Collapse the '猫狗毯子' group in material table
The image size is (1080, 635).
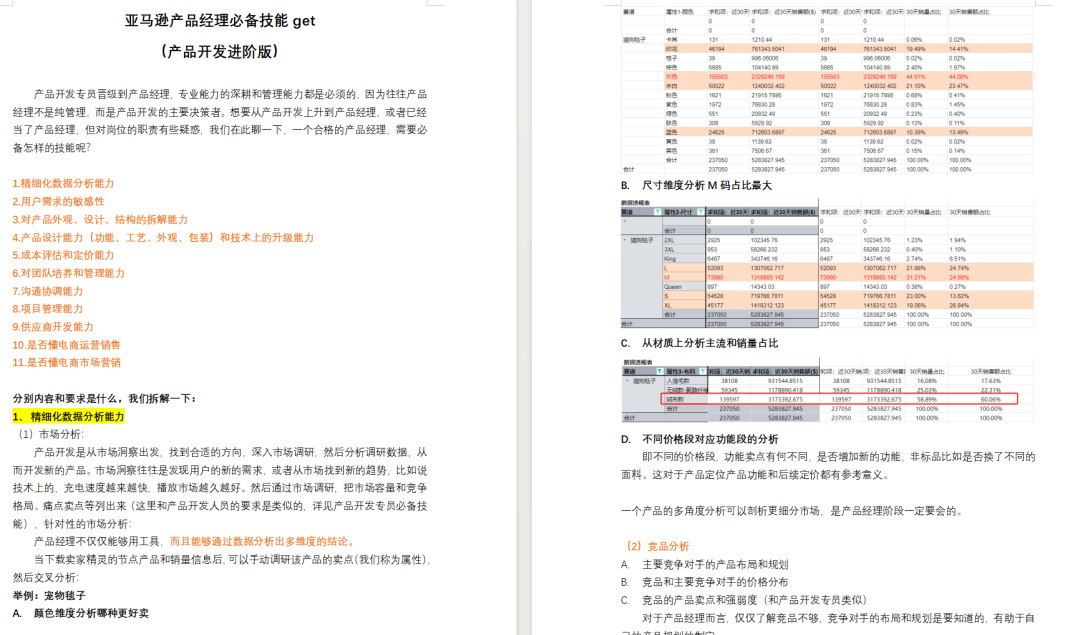tap(627, 381)
